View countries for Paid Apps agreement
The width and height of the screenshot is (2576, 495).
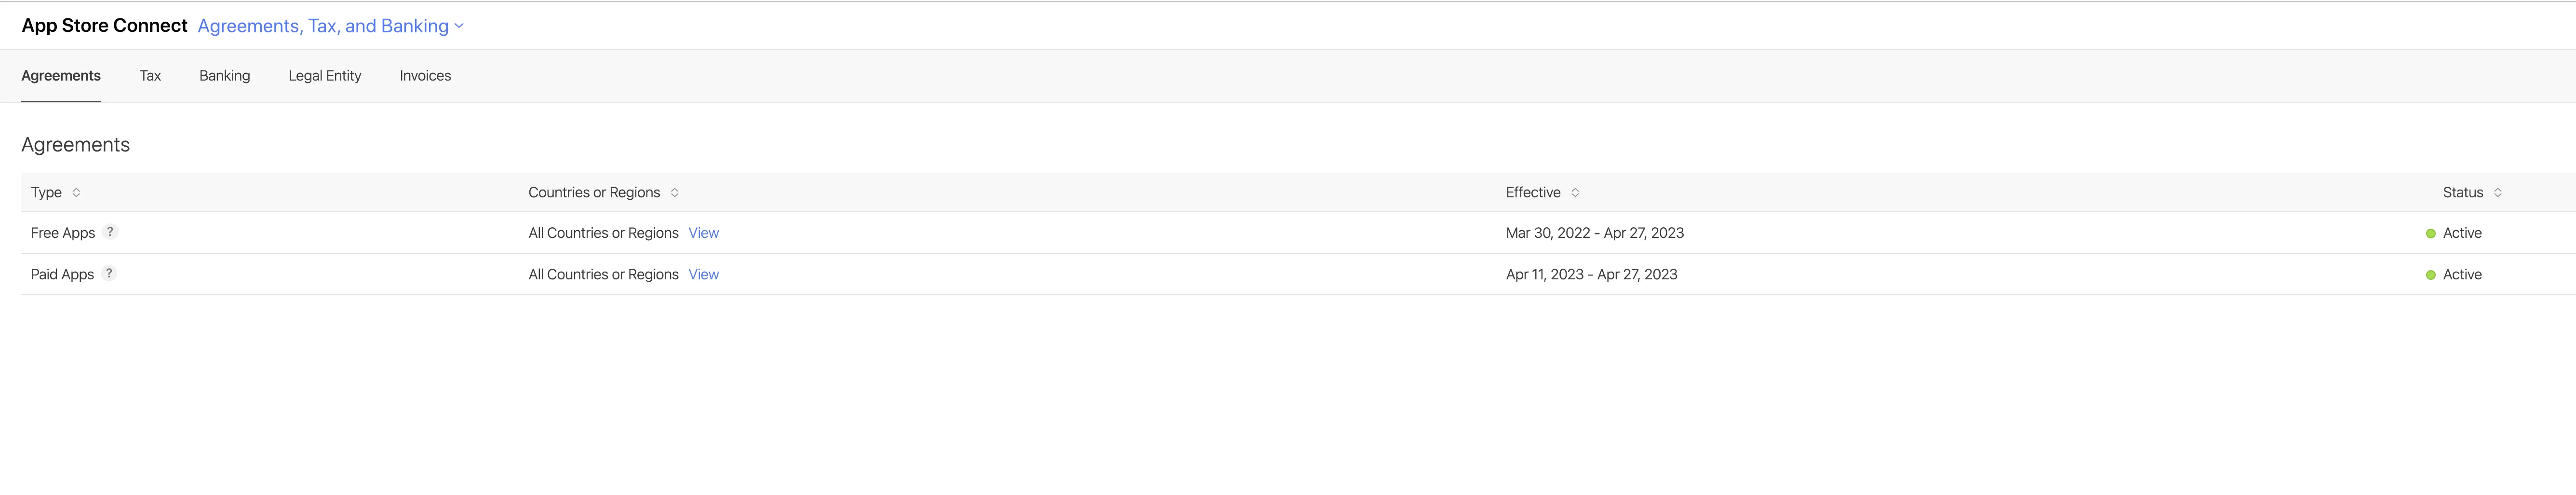pos(704,274)
